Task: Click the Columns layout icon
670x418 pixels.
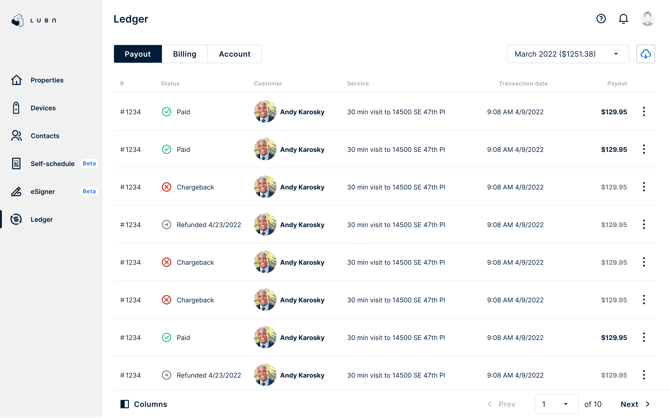Action: 125,404
